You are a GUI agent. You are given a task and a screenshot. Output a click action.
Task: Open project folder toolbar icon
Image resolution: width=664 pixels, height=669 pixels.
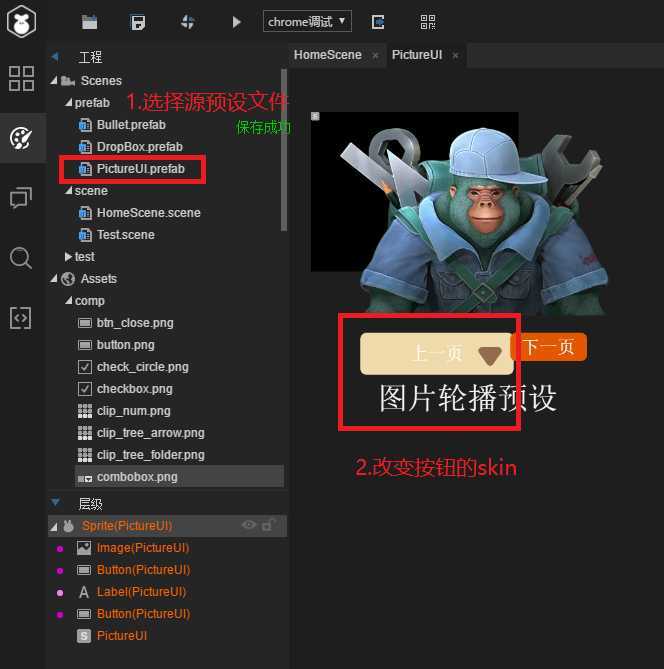tap(89, 22)
